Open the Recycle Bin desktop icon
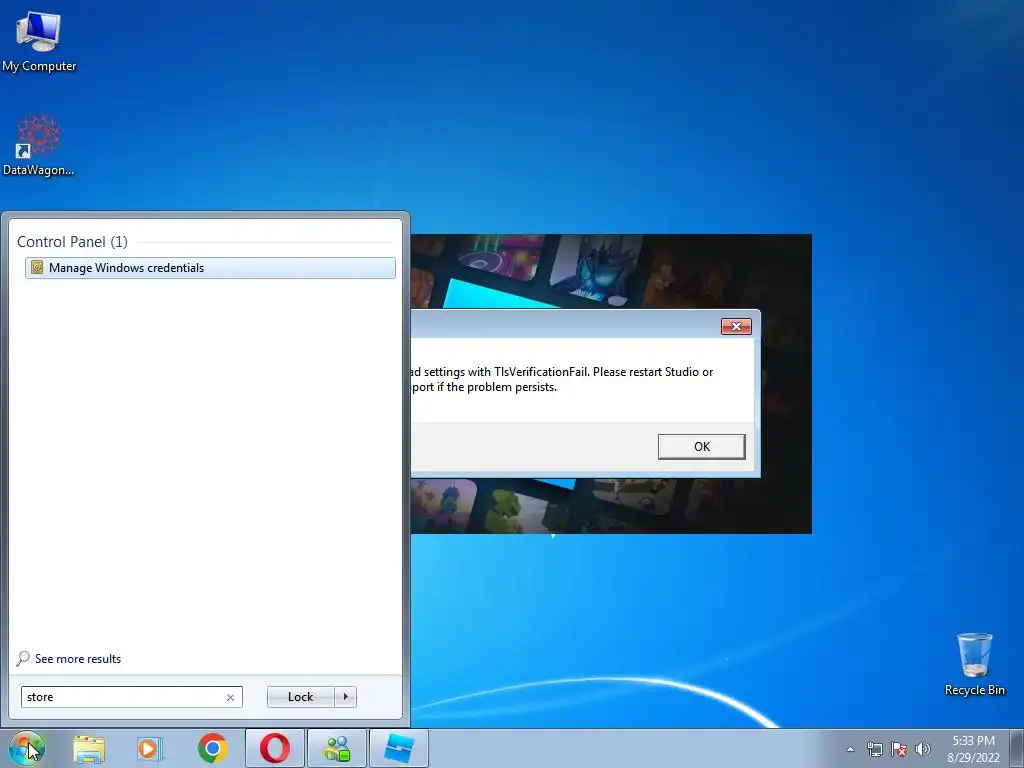The width and height of the screenshot is (1024, 768). [x=974, y=664]
